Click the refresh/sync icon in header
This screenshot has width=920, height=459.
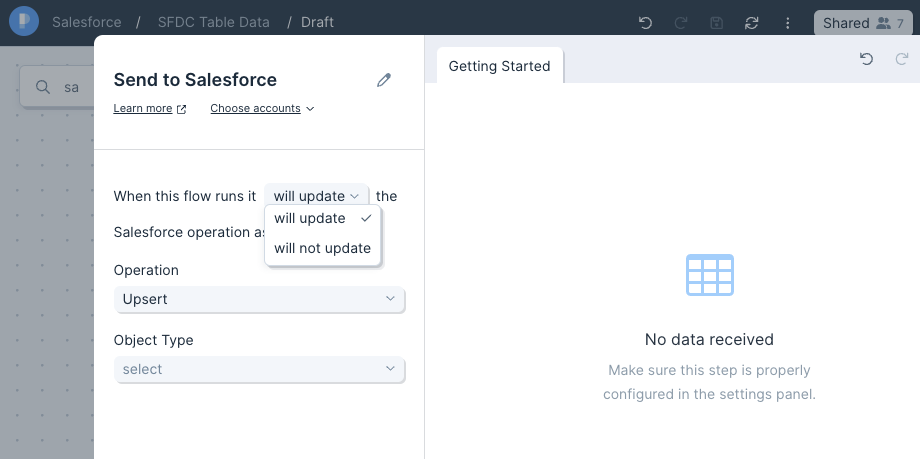pos(752,23)
